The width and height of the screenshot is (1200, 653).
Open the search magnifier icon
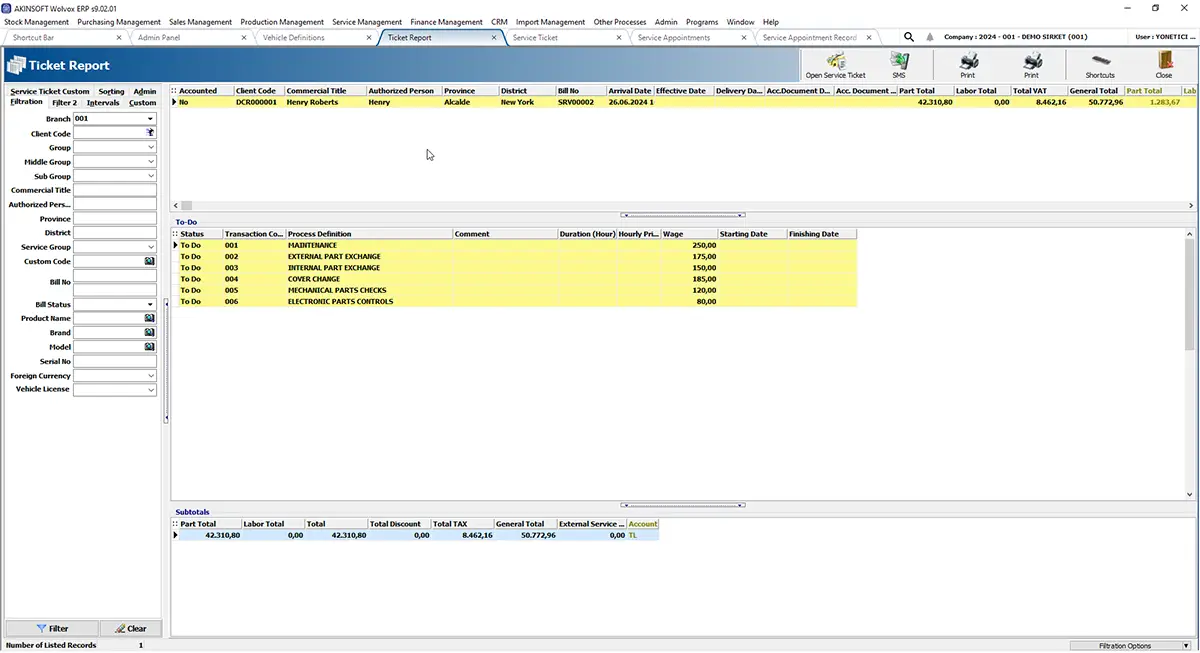[x=909, y=37]
